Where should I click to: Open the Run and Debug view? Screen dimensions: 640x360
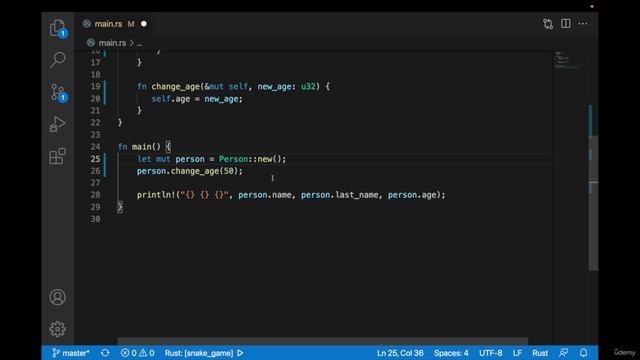click(58, 124)
